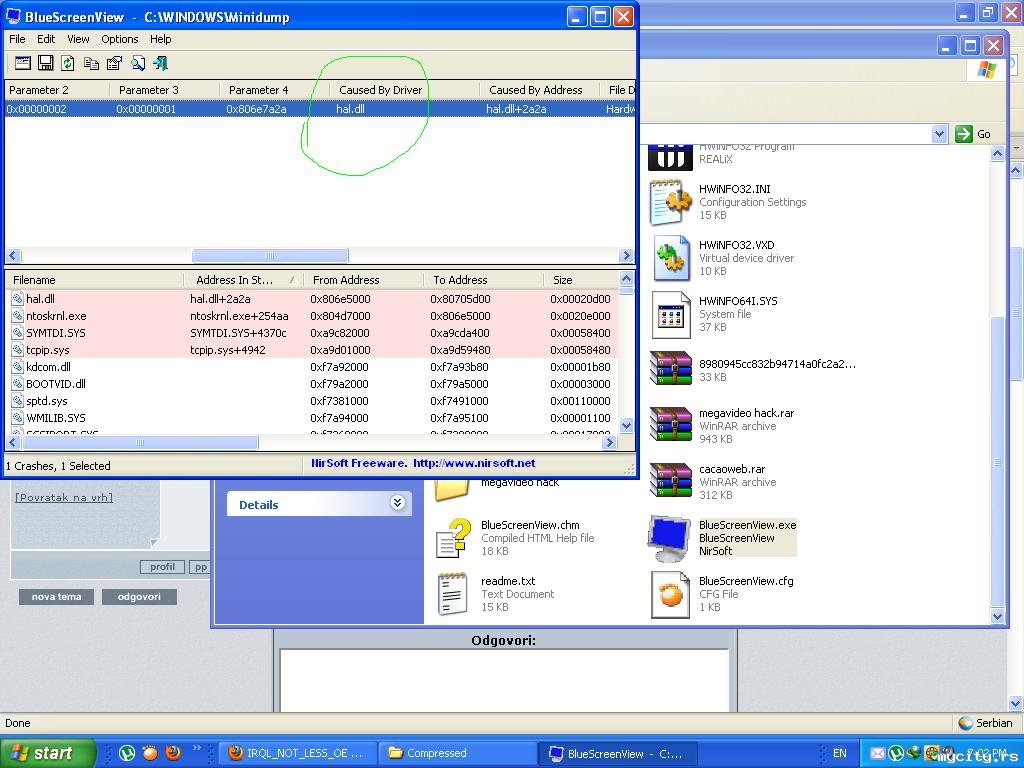Click the upper pane horizontal scrollbar thumb
The width and height of the screenshot is (1024, 768).
(x=270, y=256)
